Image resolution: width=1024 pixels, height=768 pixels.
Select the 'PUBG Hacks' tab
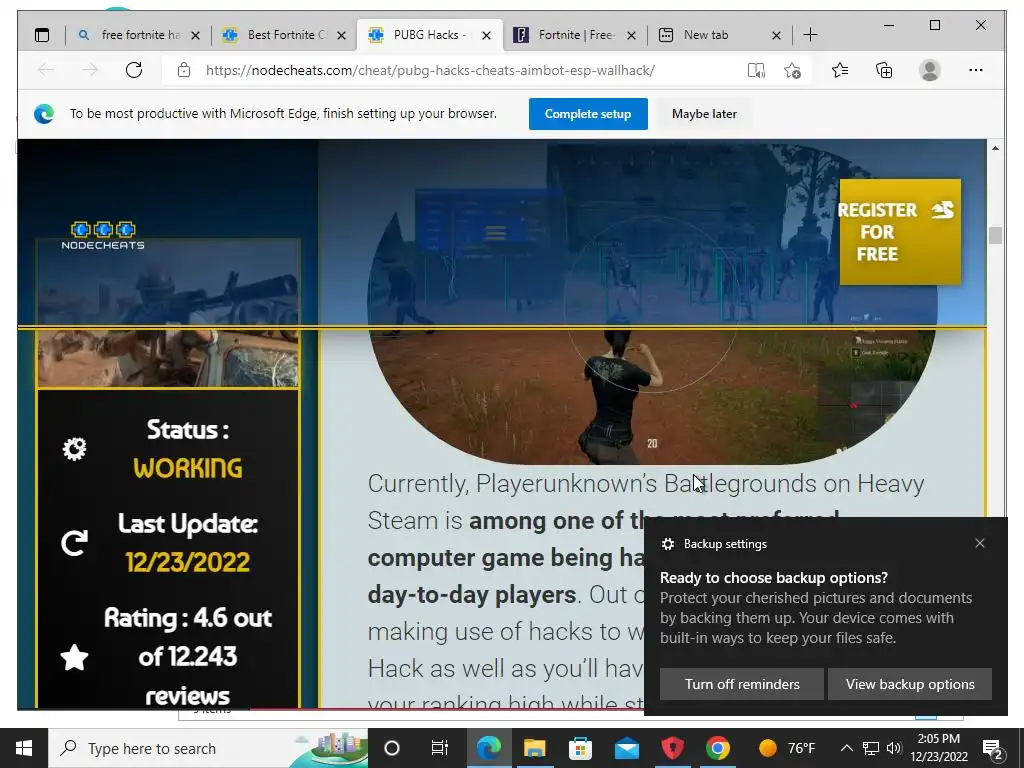[430, 35]
